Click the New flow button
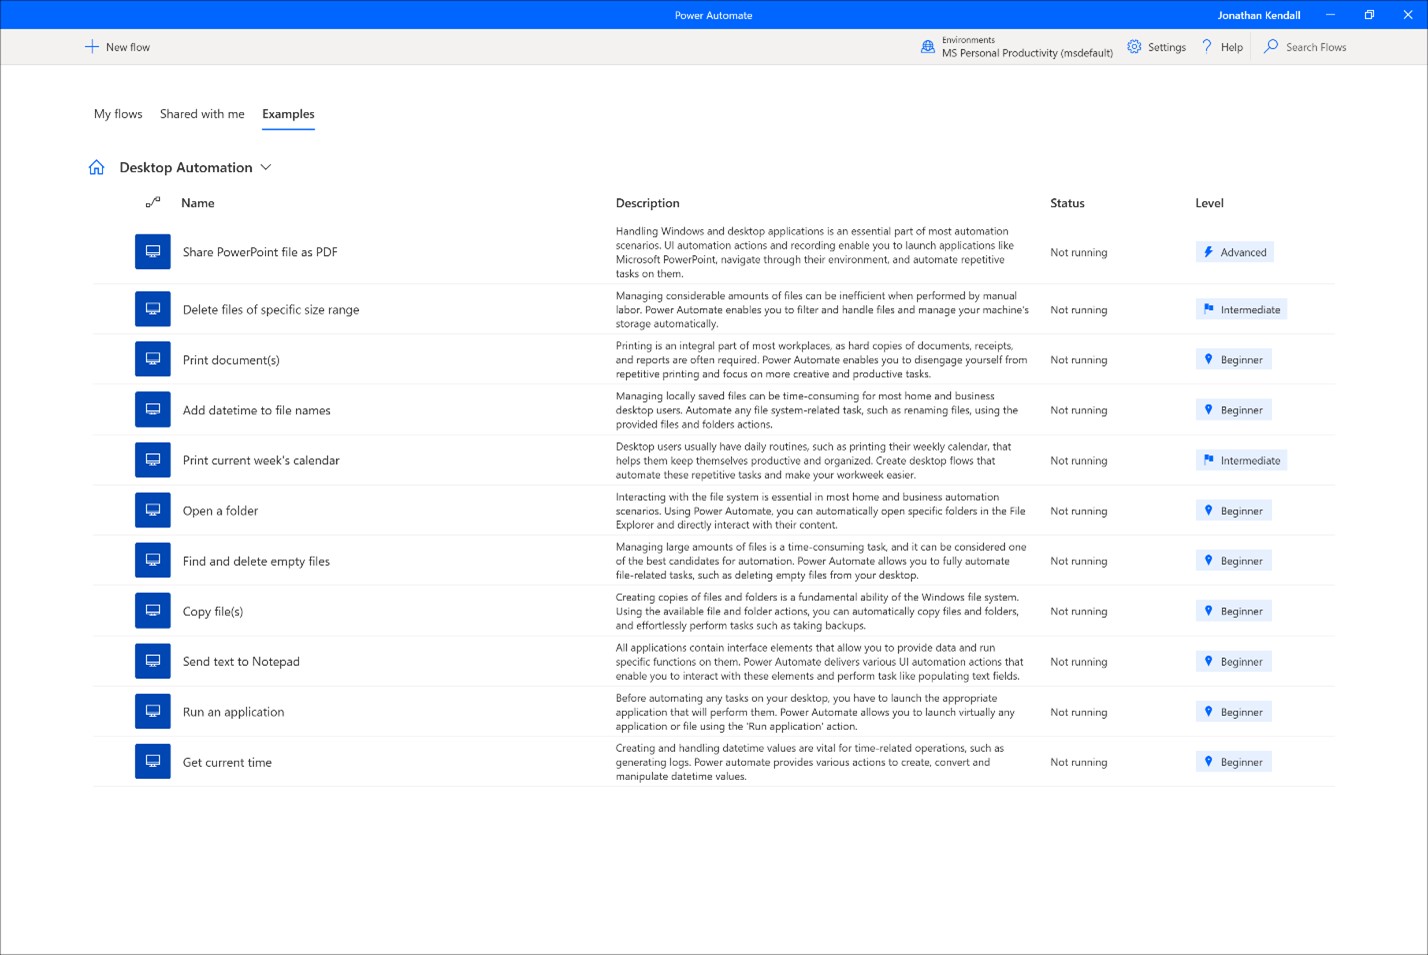 [117, 46]
